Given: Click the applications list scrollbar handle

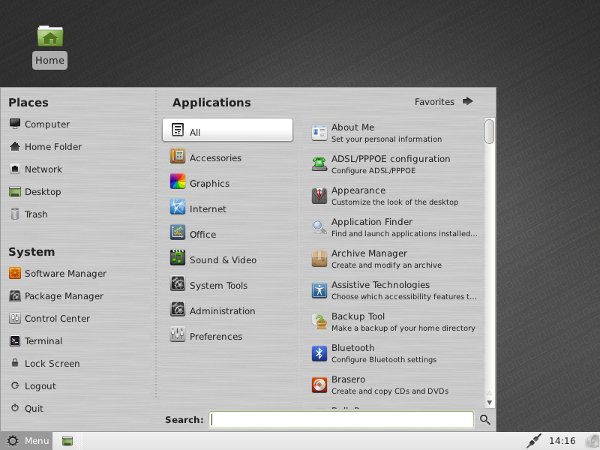Looking at the screenshot, I should pyautogui.click(x=489, y=131).
